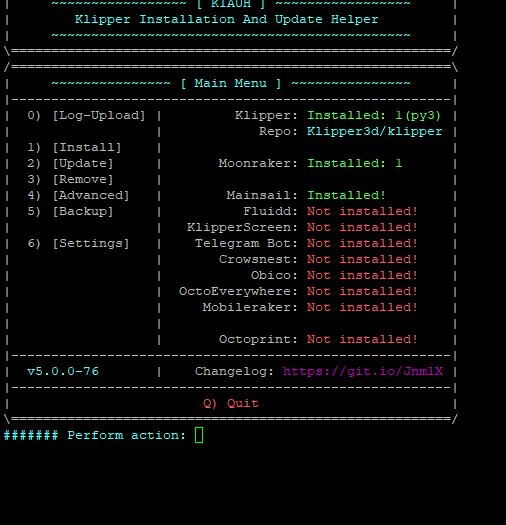Click the Q) Quit option
This screenshot has width=506, height=525.
[x=231, y=403]
